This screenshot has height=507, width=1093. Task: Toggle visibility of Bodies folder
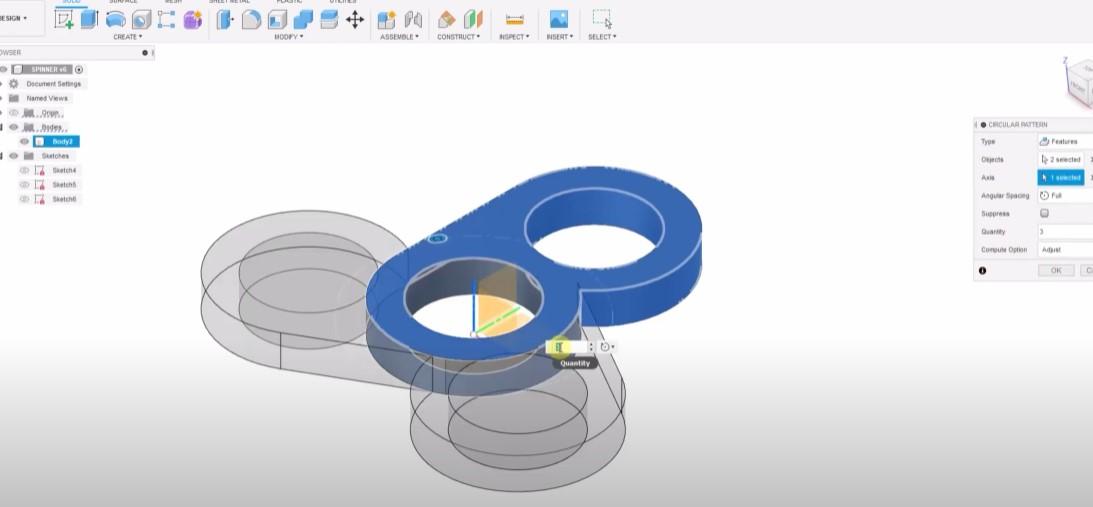(x=14, y=127)
